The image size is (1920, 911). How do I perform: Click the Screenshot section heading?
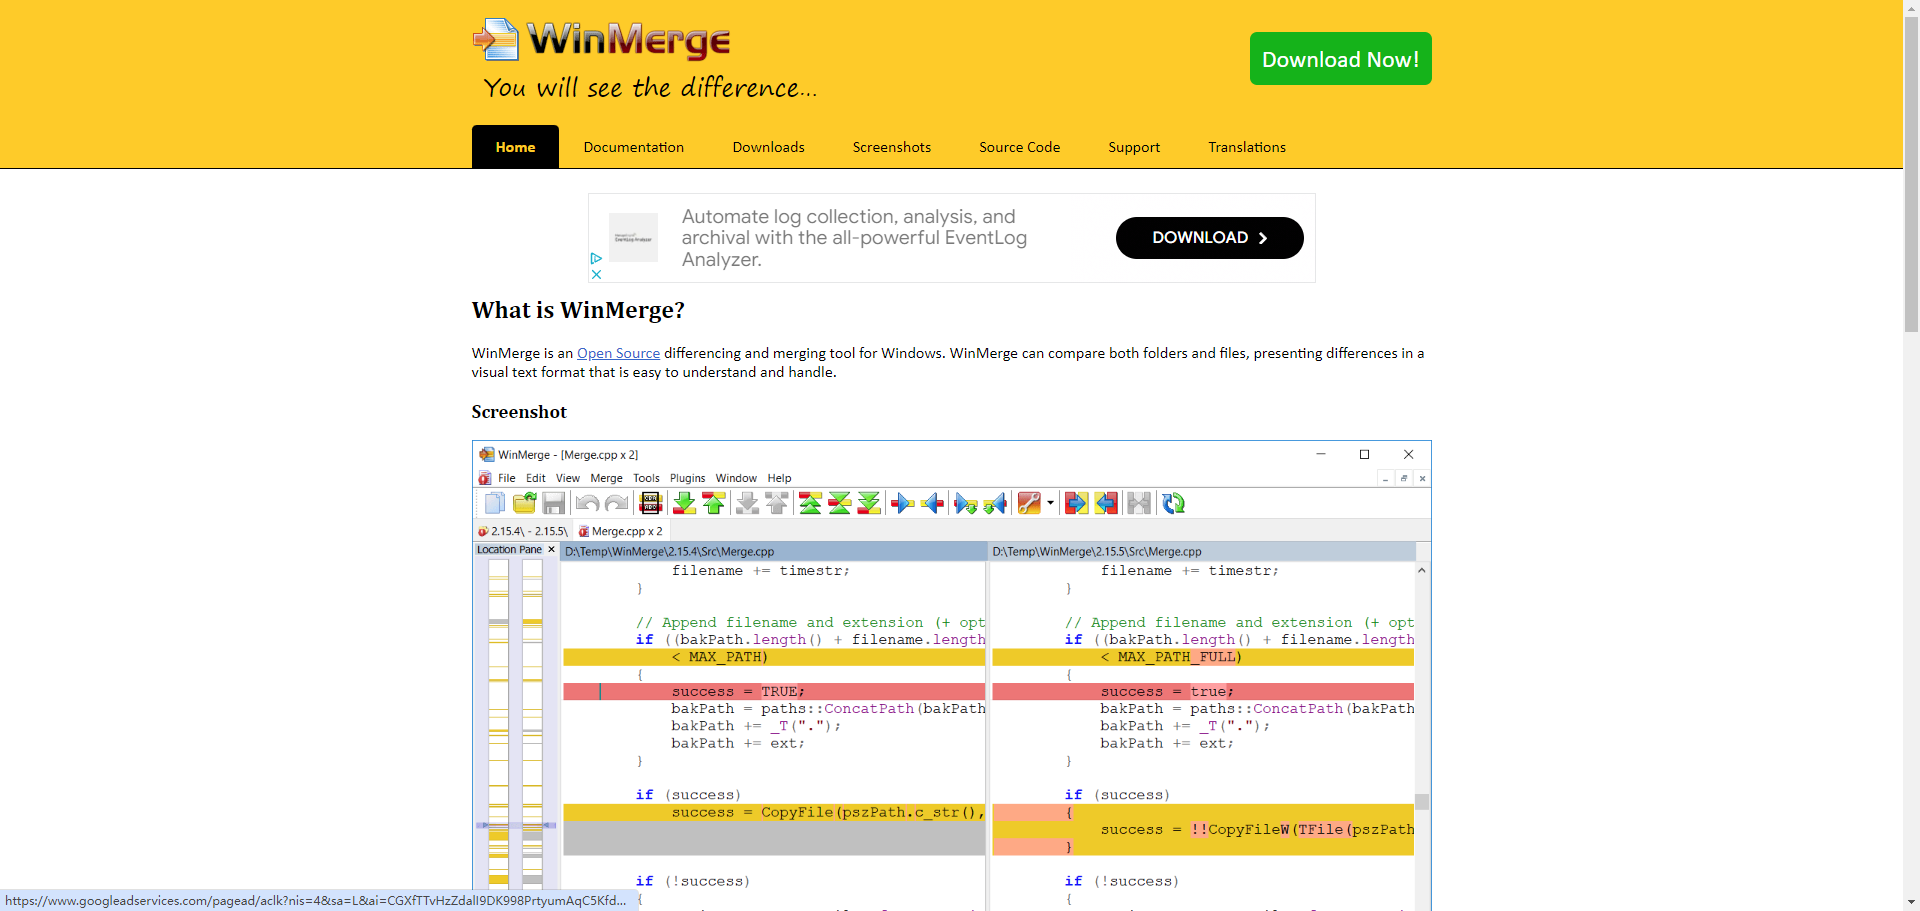tap(519, 412)
